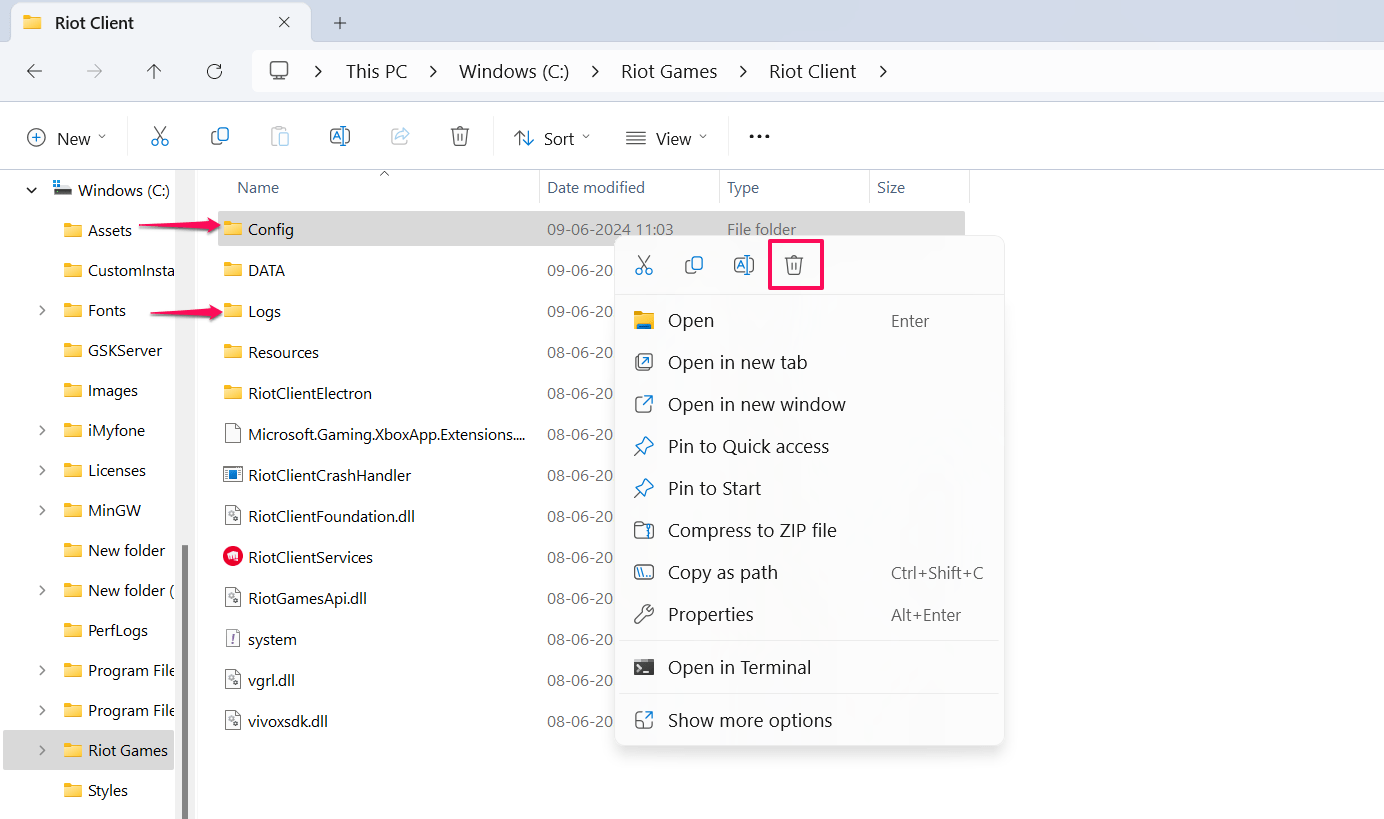Select Open in the context menu

pos(809,321)
